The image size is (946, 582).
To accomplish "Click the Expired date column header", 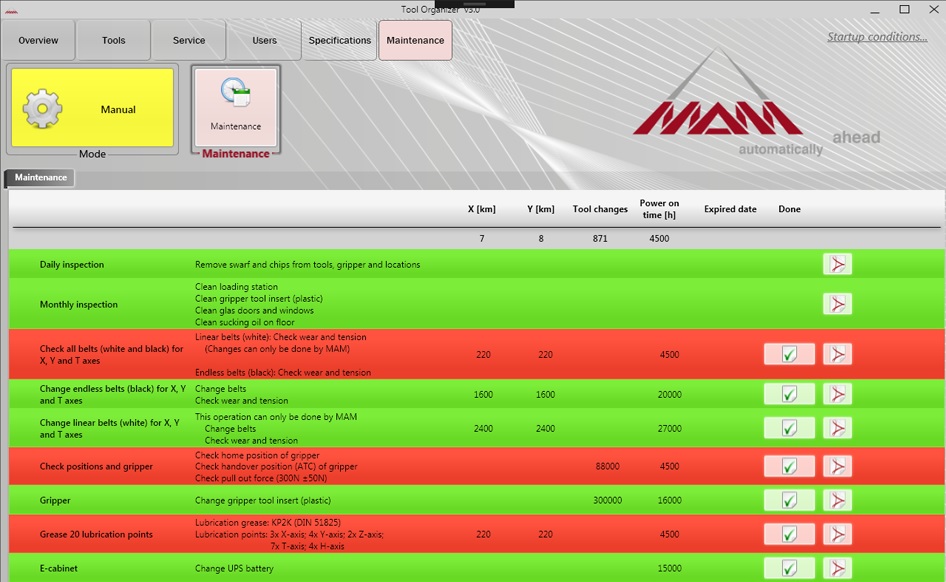I will point(730,209).
